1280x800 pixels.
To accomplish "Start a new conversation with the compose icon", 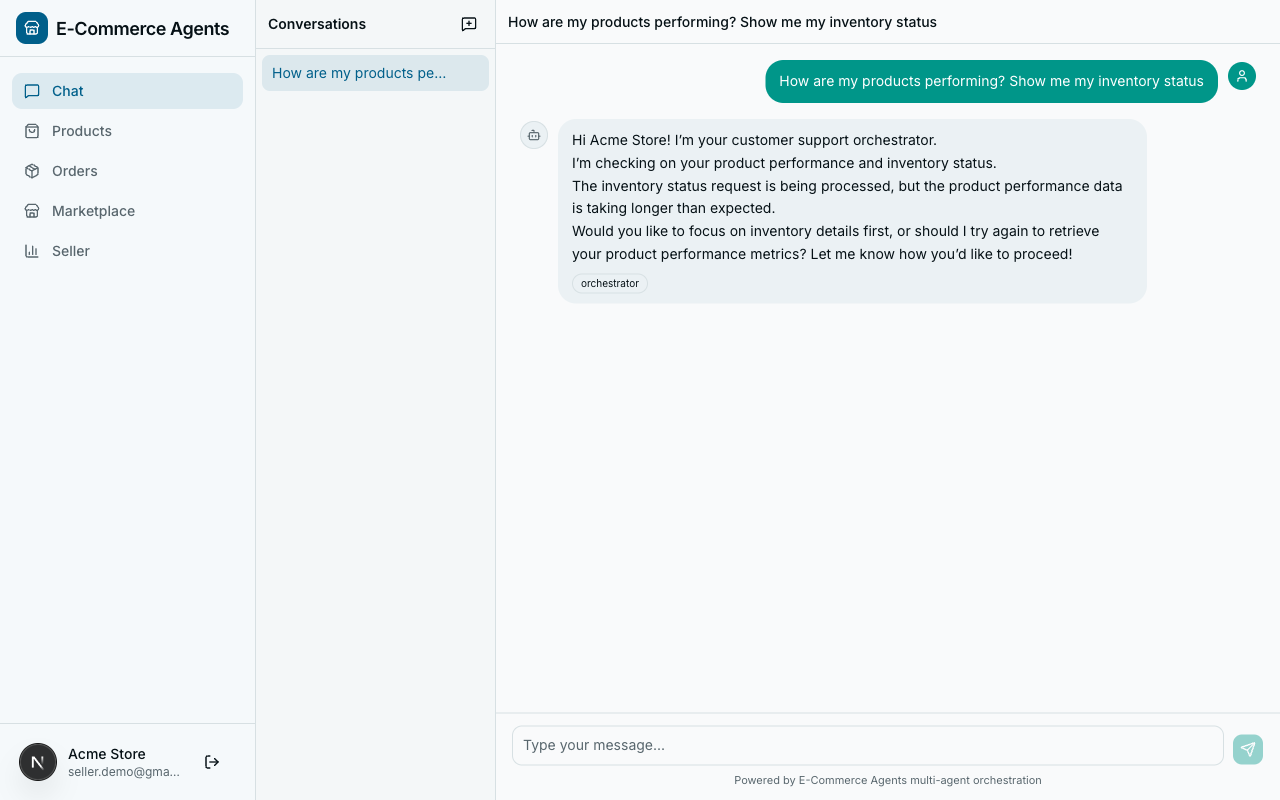I will pyautogui.click(x=468, y=24).
